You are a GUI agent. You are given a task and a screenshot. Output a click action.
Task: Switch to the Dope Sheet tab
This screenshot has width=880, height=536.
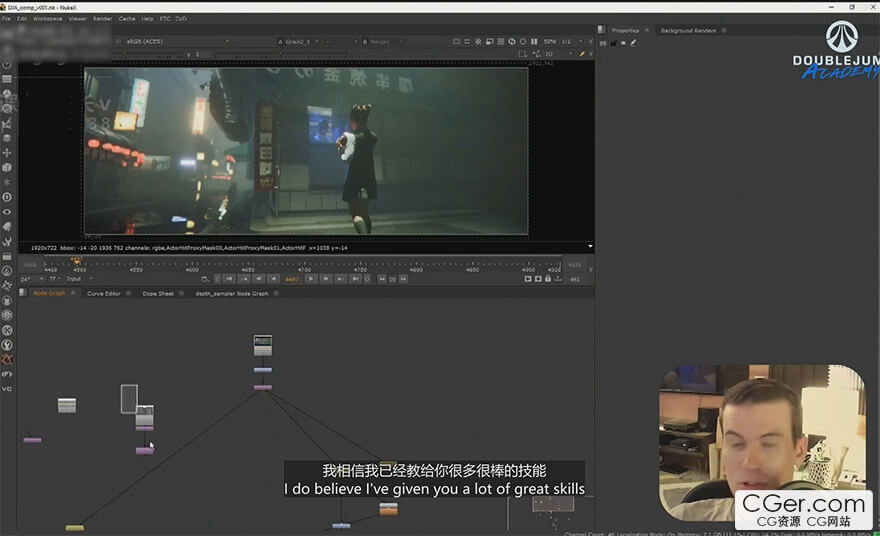click(x=158, y=293)
